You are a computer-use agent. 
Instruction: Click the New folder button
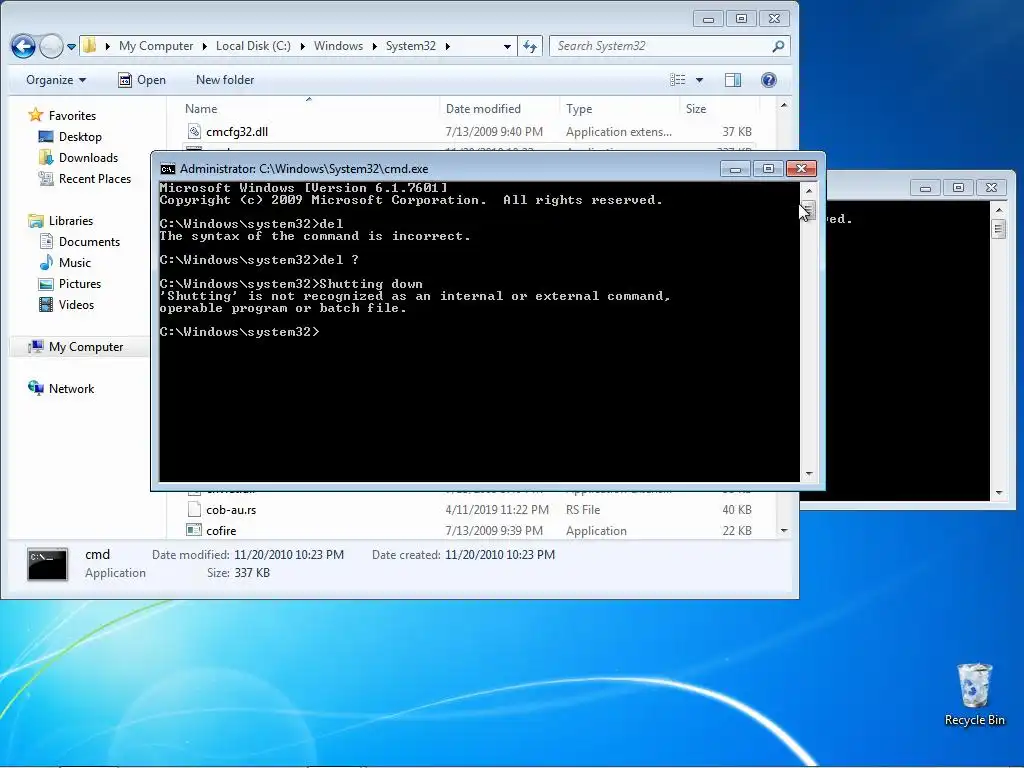point(225,80)
